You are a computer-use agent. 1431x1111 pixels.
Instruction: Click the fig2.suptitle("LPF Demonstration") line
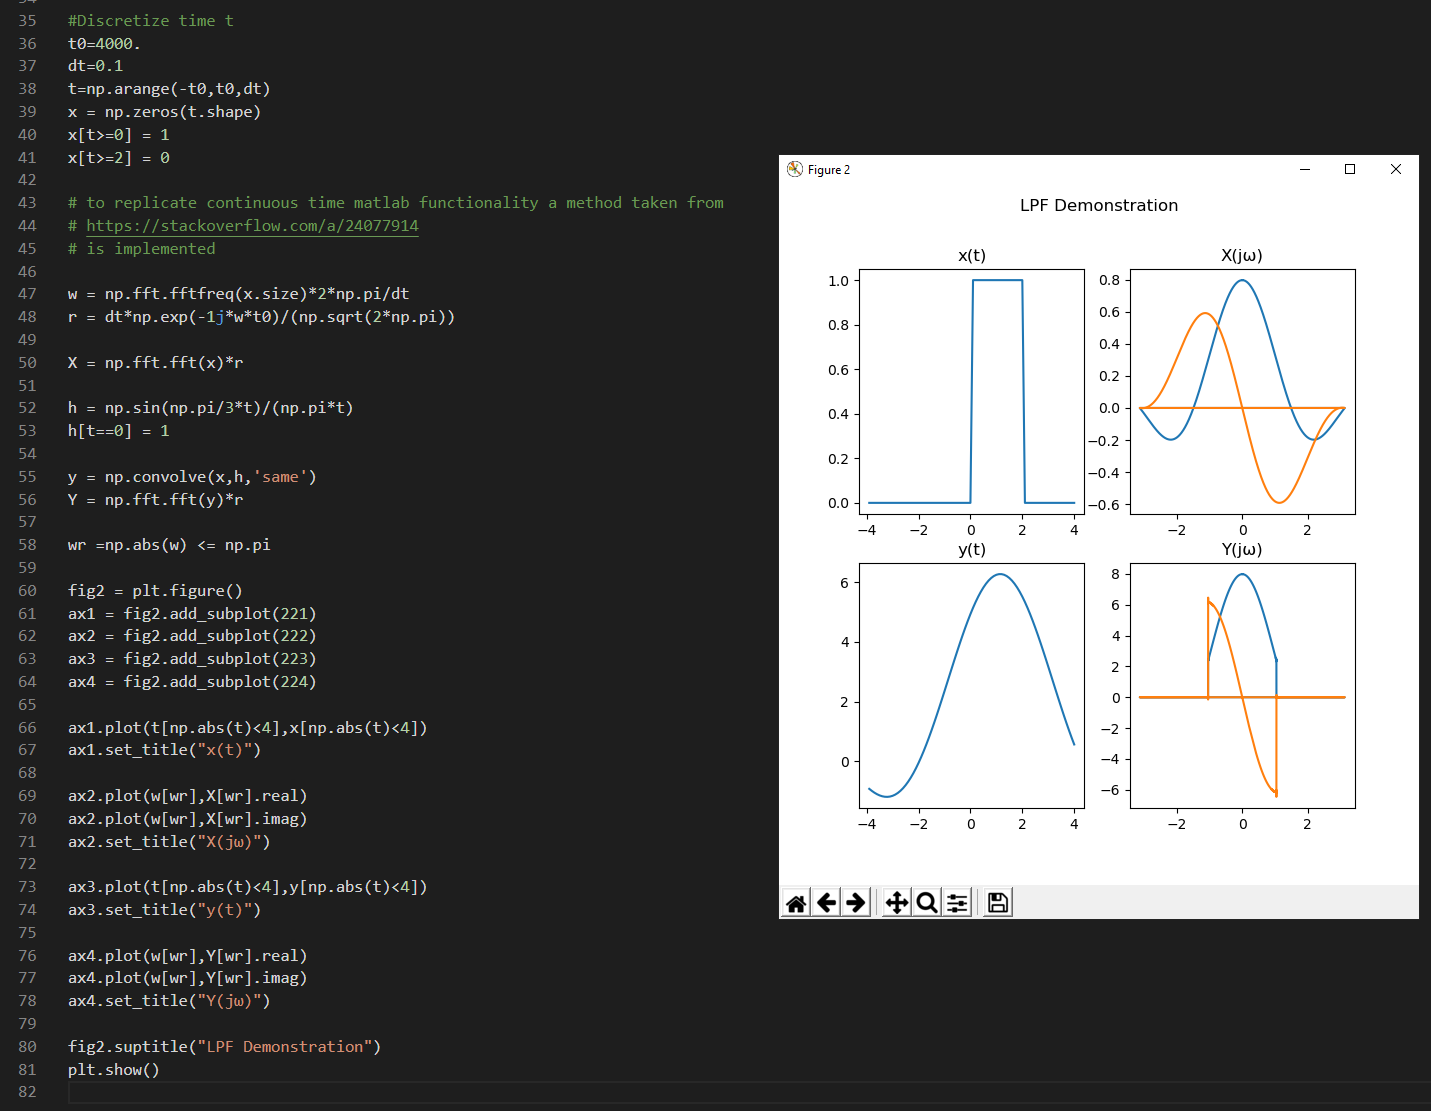click(x=224, y=1047)
